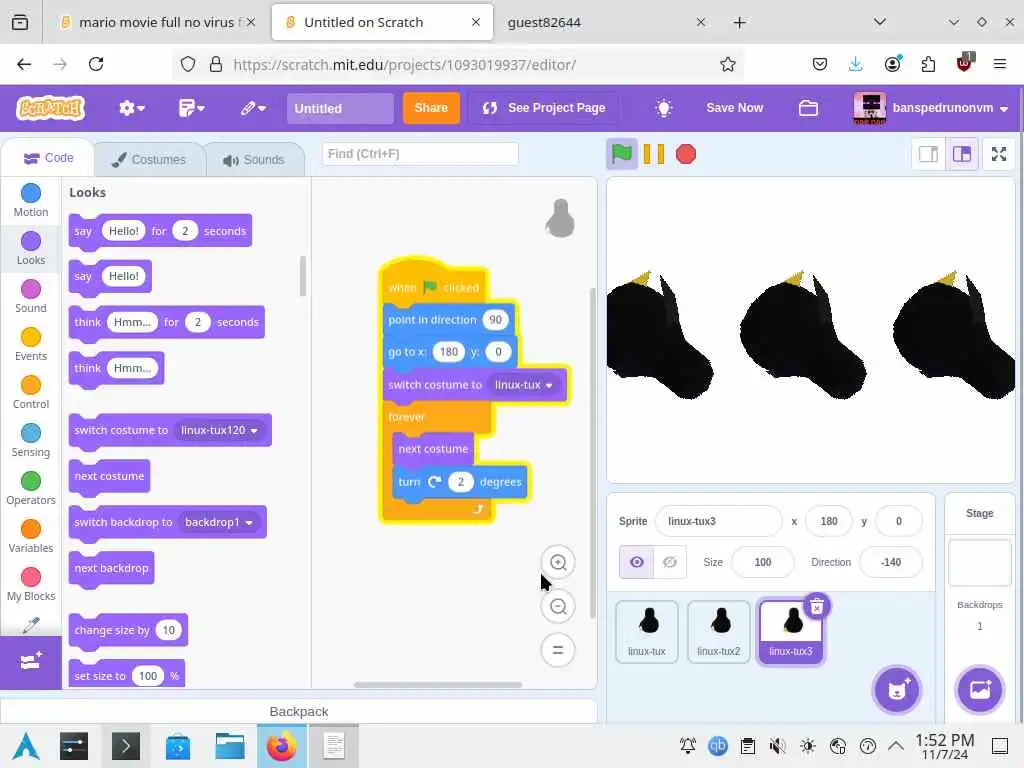Stop the project with the red stop button
The height and width of the screenshot is (768, 1024).
(x=686, y=154)
